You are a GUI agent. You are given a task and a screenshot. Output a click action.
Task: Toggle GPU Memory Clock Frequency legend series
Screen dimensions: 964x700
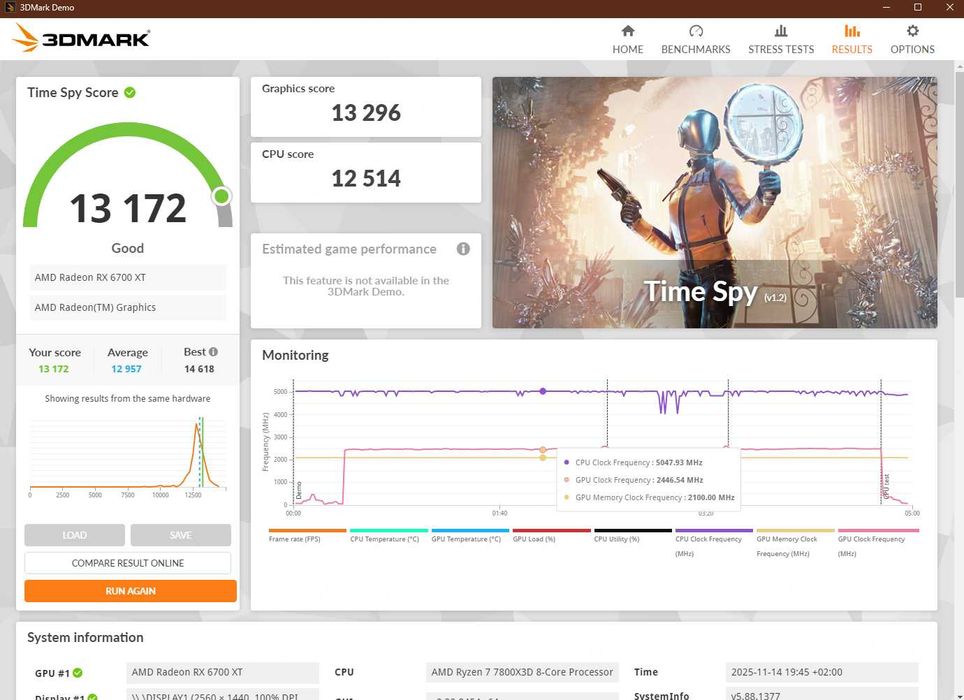pyautogui.click(x=796, y=543)
